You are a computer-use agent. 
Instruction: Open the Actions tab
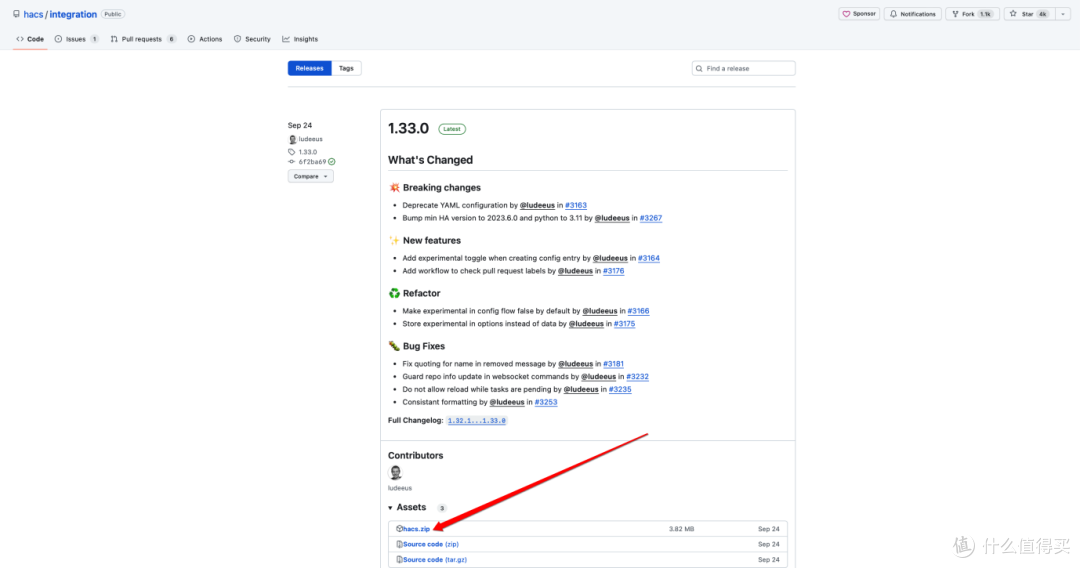205,39
